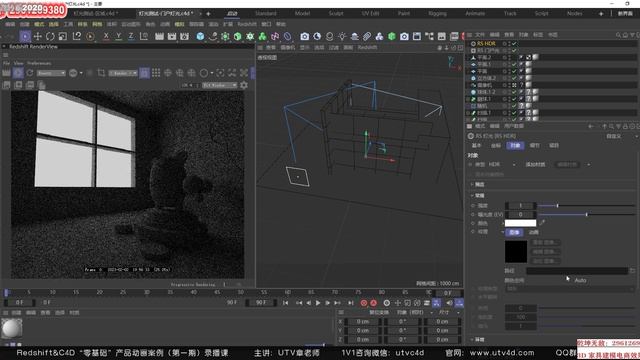Switch to the Sculpt layout tab
This screenshot has height=360, width=640.
click(336, 13)
